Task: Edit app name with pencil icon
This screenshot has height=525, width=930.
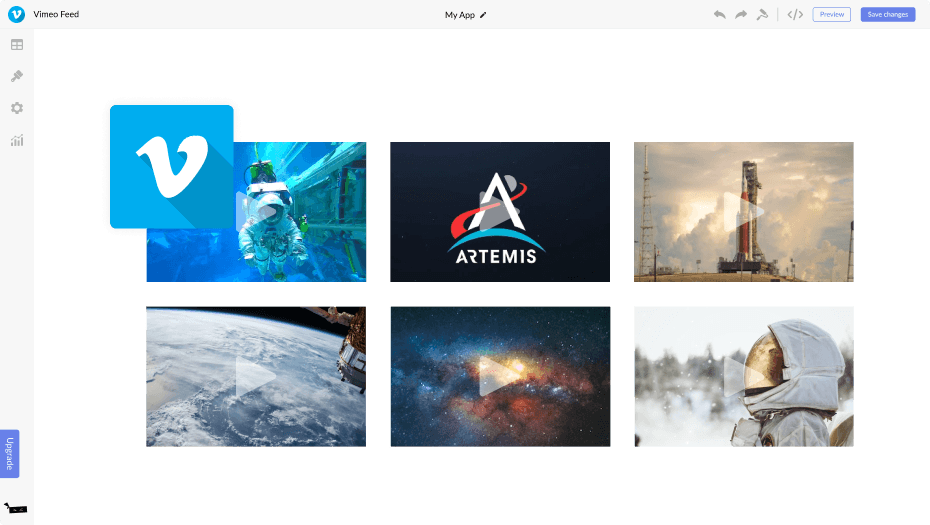Action: tap(483, 15)
